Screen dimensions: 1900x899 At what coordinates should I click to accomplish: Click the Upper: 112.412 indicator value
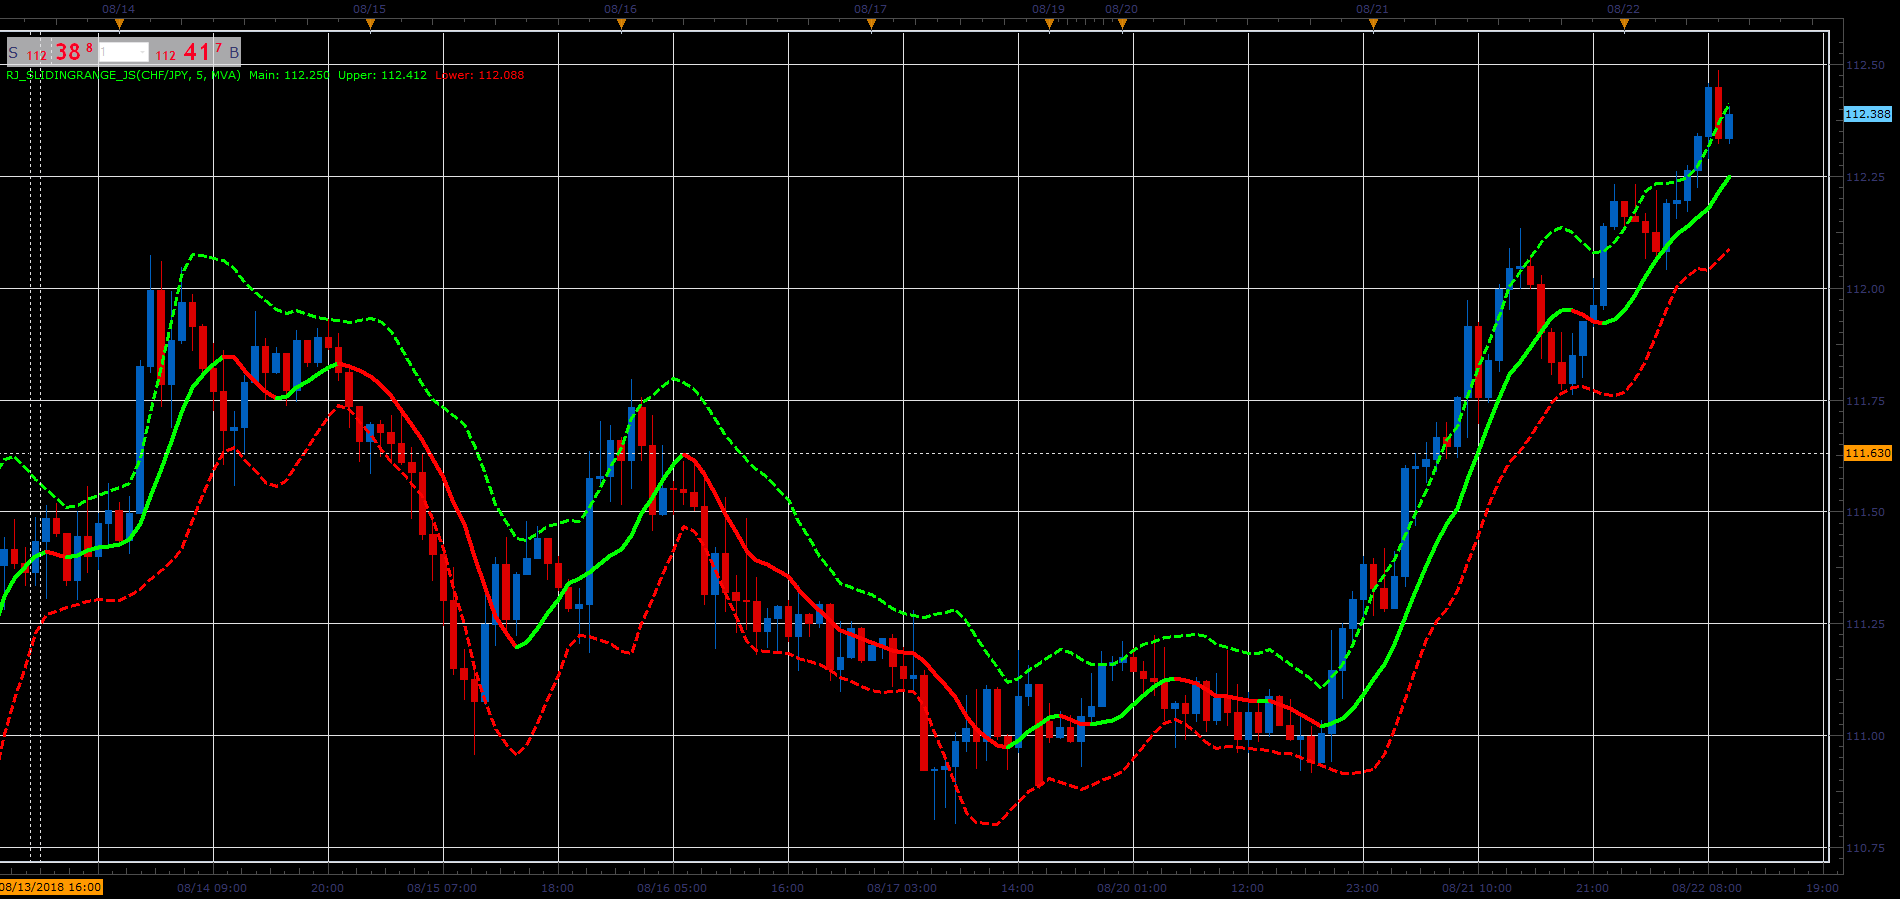point(382,75)
